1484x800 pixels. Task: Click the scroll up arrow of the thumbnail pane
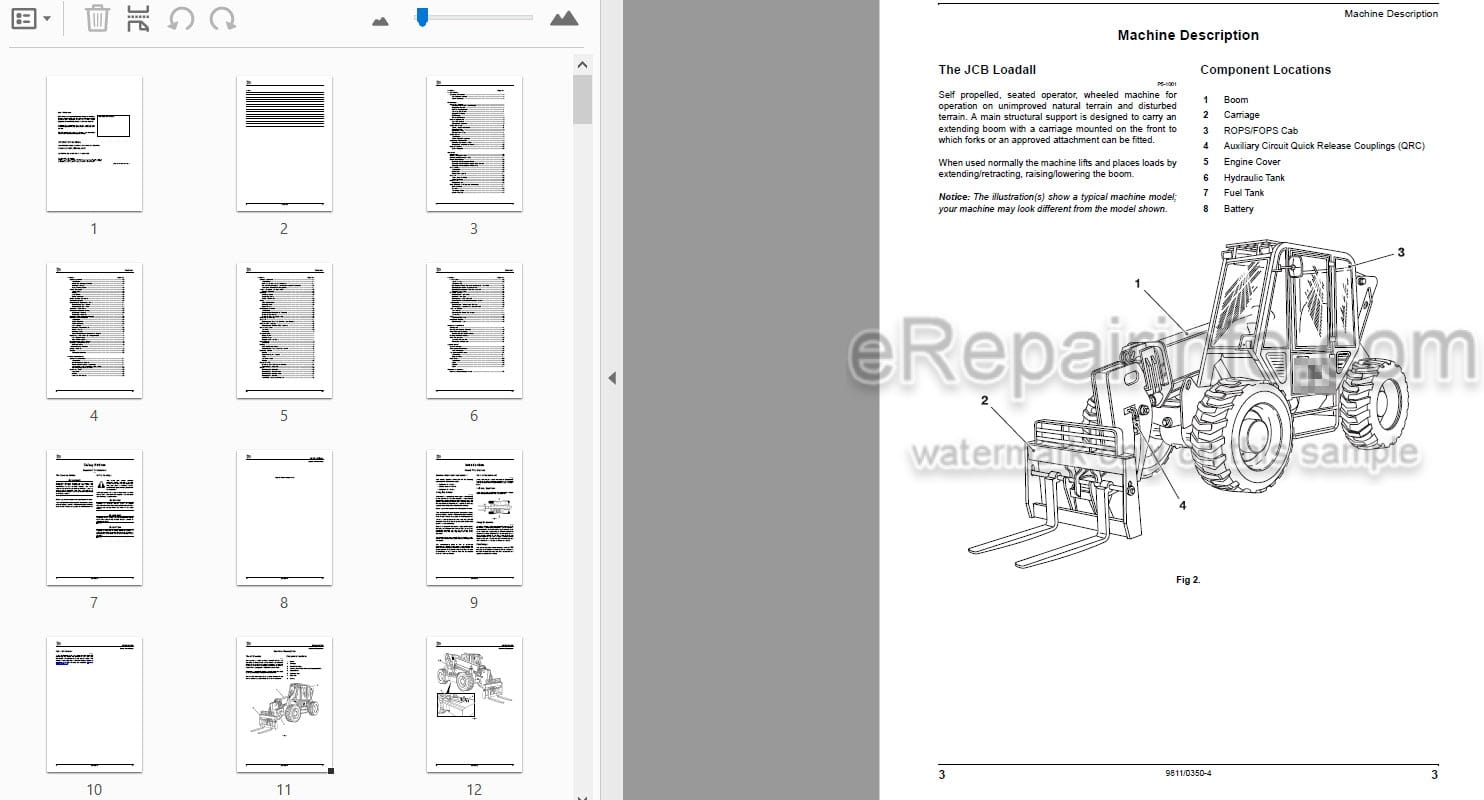pos(582,64)
